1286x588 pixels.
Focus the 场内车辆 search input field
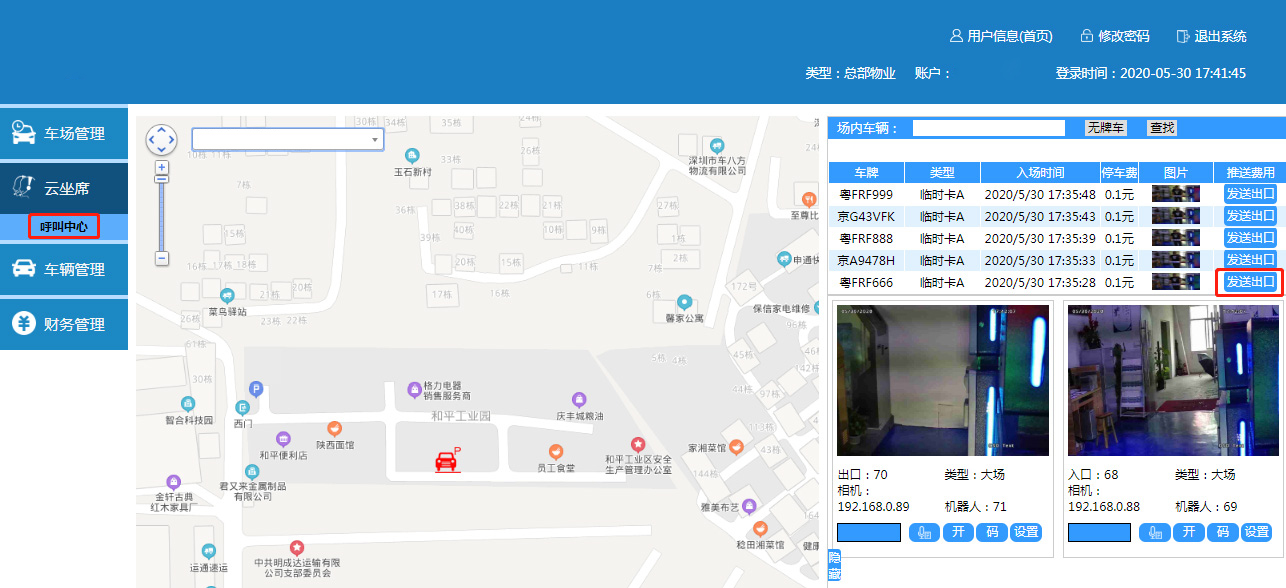tap(989, 128)
